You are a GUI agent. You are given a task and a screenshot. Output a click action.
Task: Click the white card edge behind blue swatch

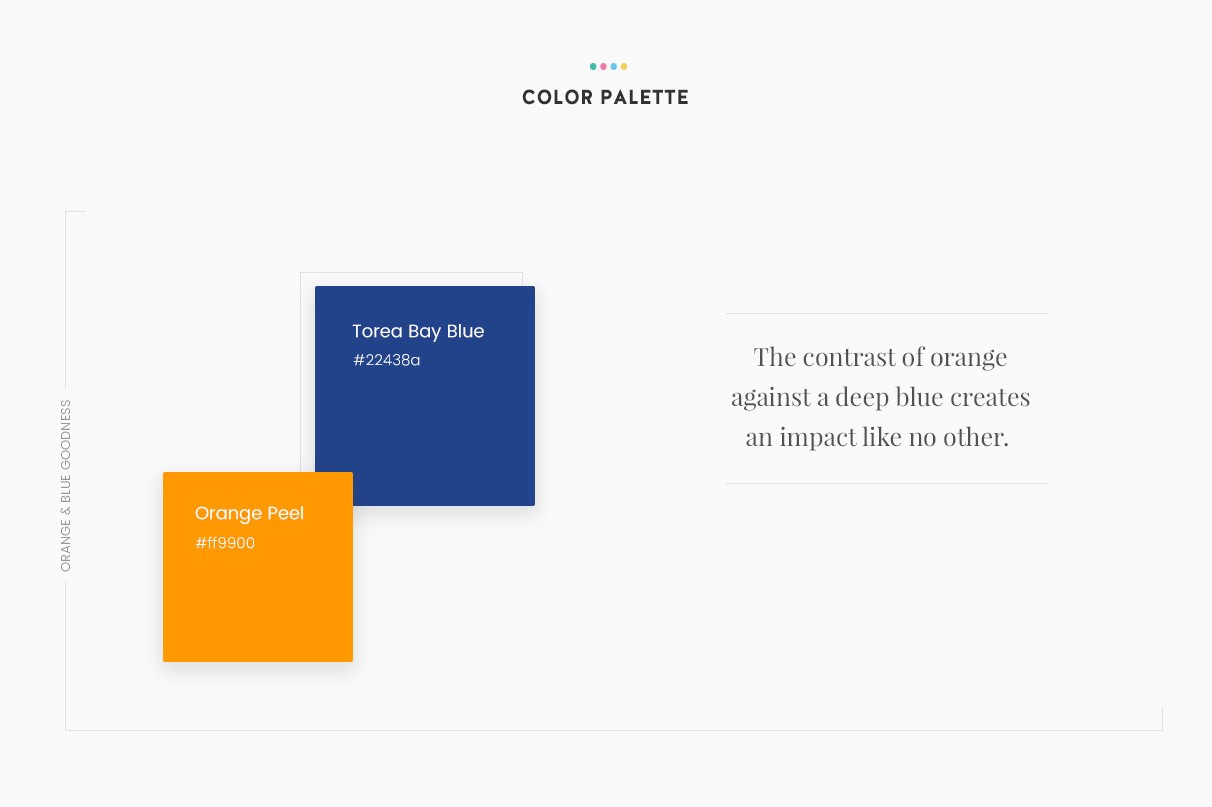[x=410, y=278]
